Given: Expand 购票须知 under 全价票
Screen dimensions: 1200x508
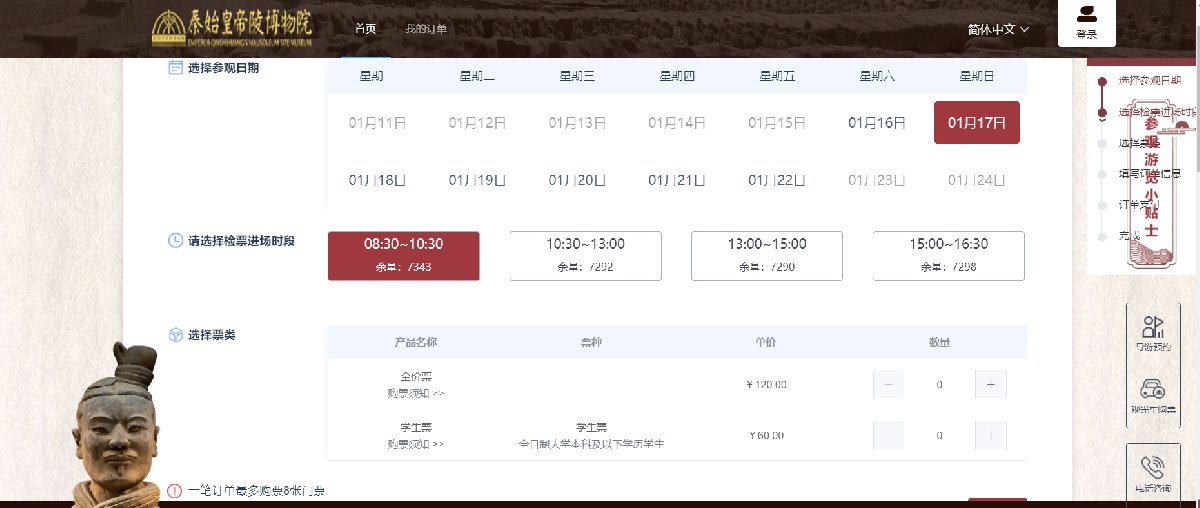Looking at the screenshot, I should pos(416,393).
